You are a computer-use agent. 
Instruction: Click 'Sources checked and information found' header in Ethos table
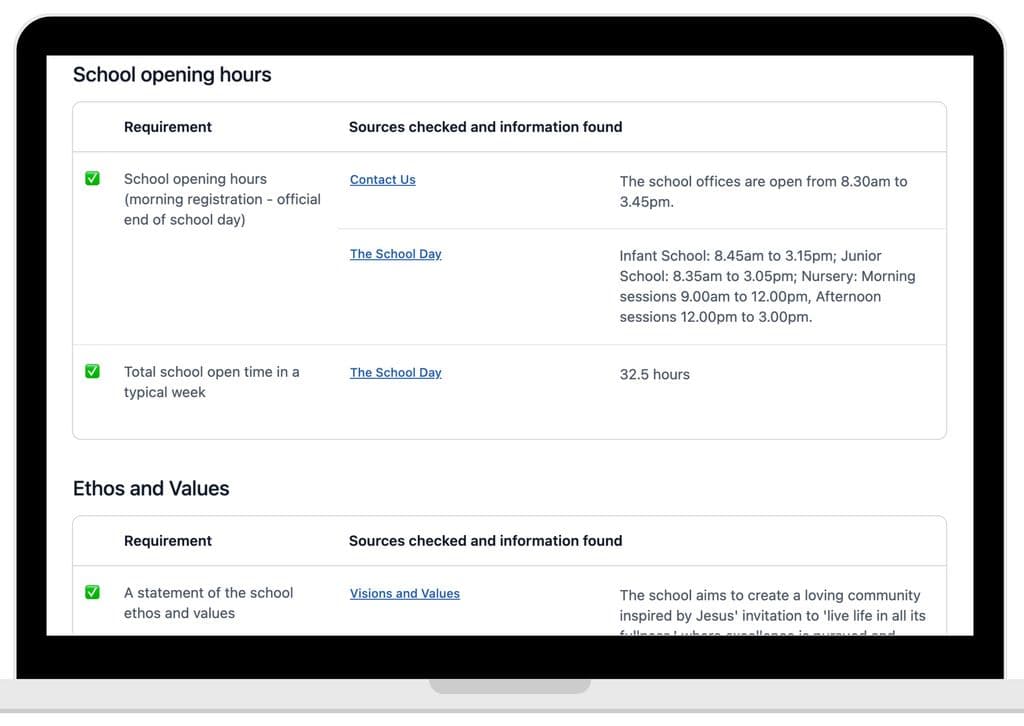point(485,541)
